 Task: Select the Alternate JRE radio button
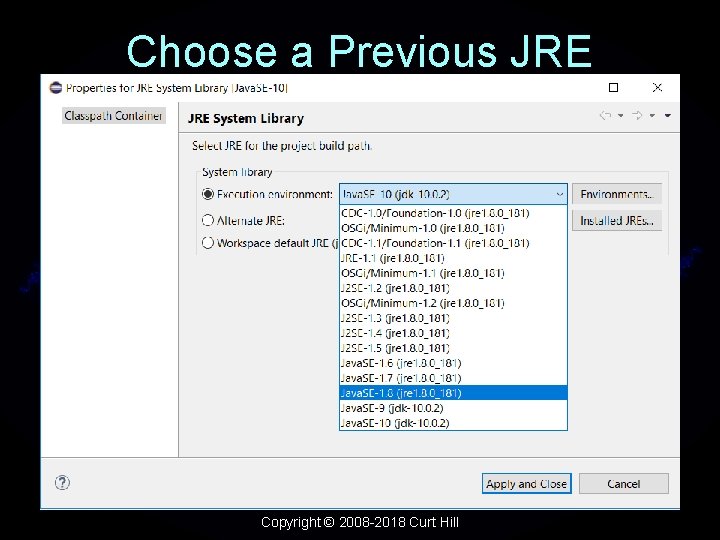click(x=208, y=220)
